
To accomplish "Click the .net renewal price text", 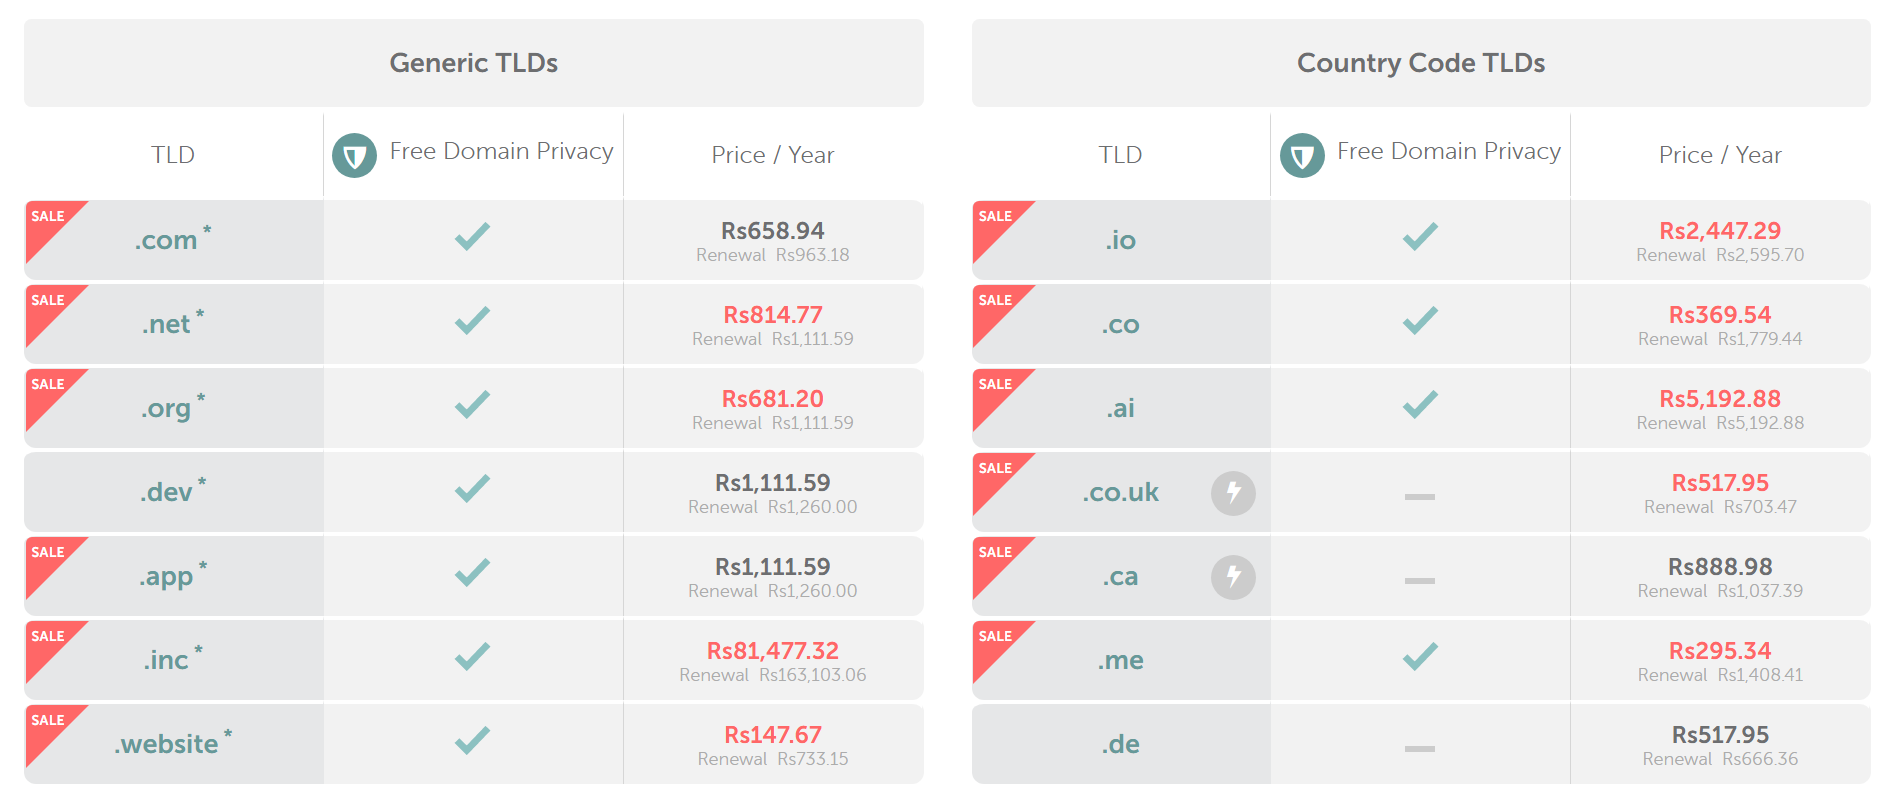I will [772, 340].
